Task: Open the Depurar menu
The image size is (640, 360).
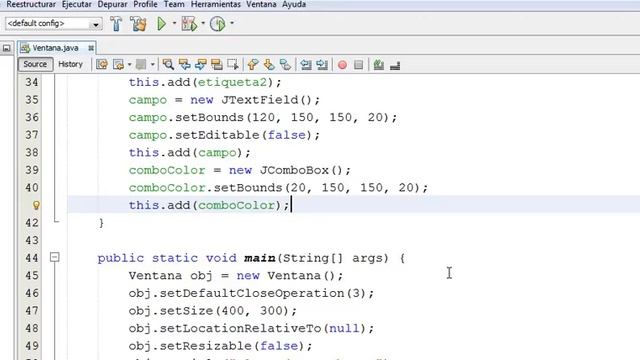Action: tap(112, 4)
